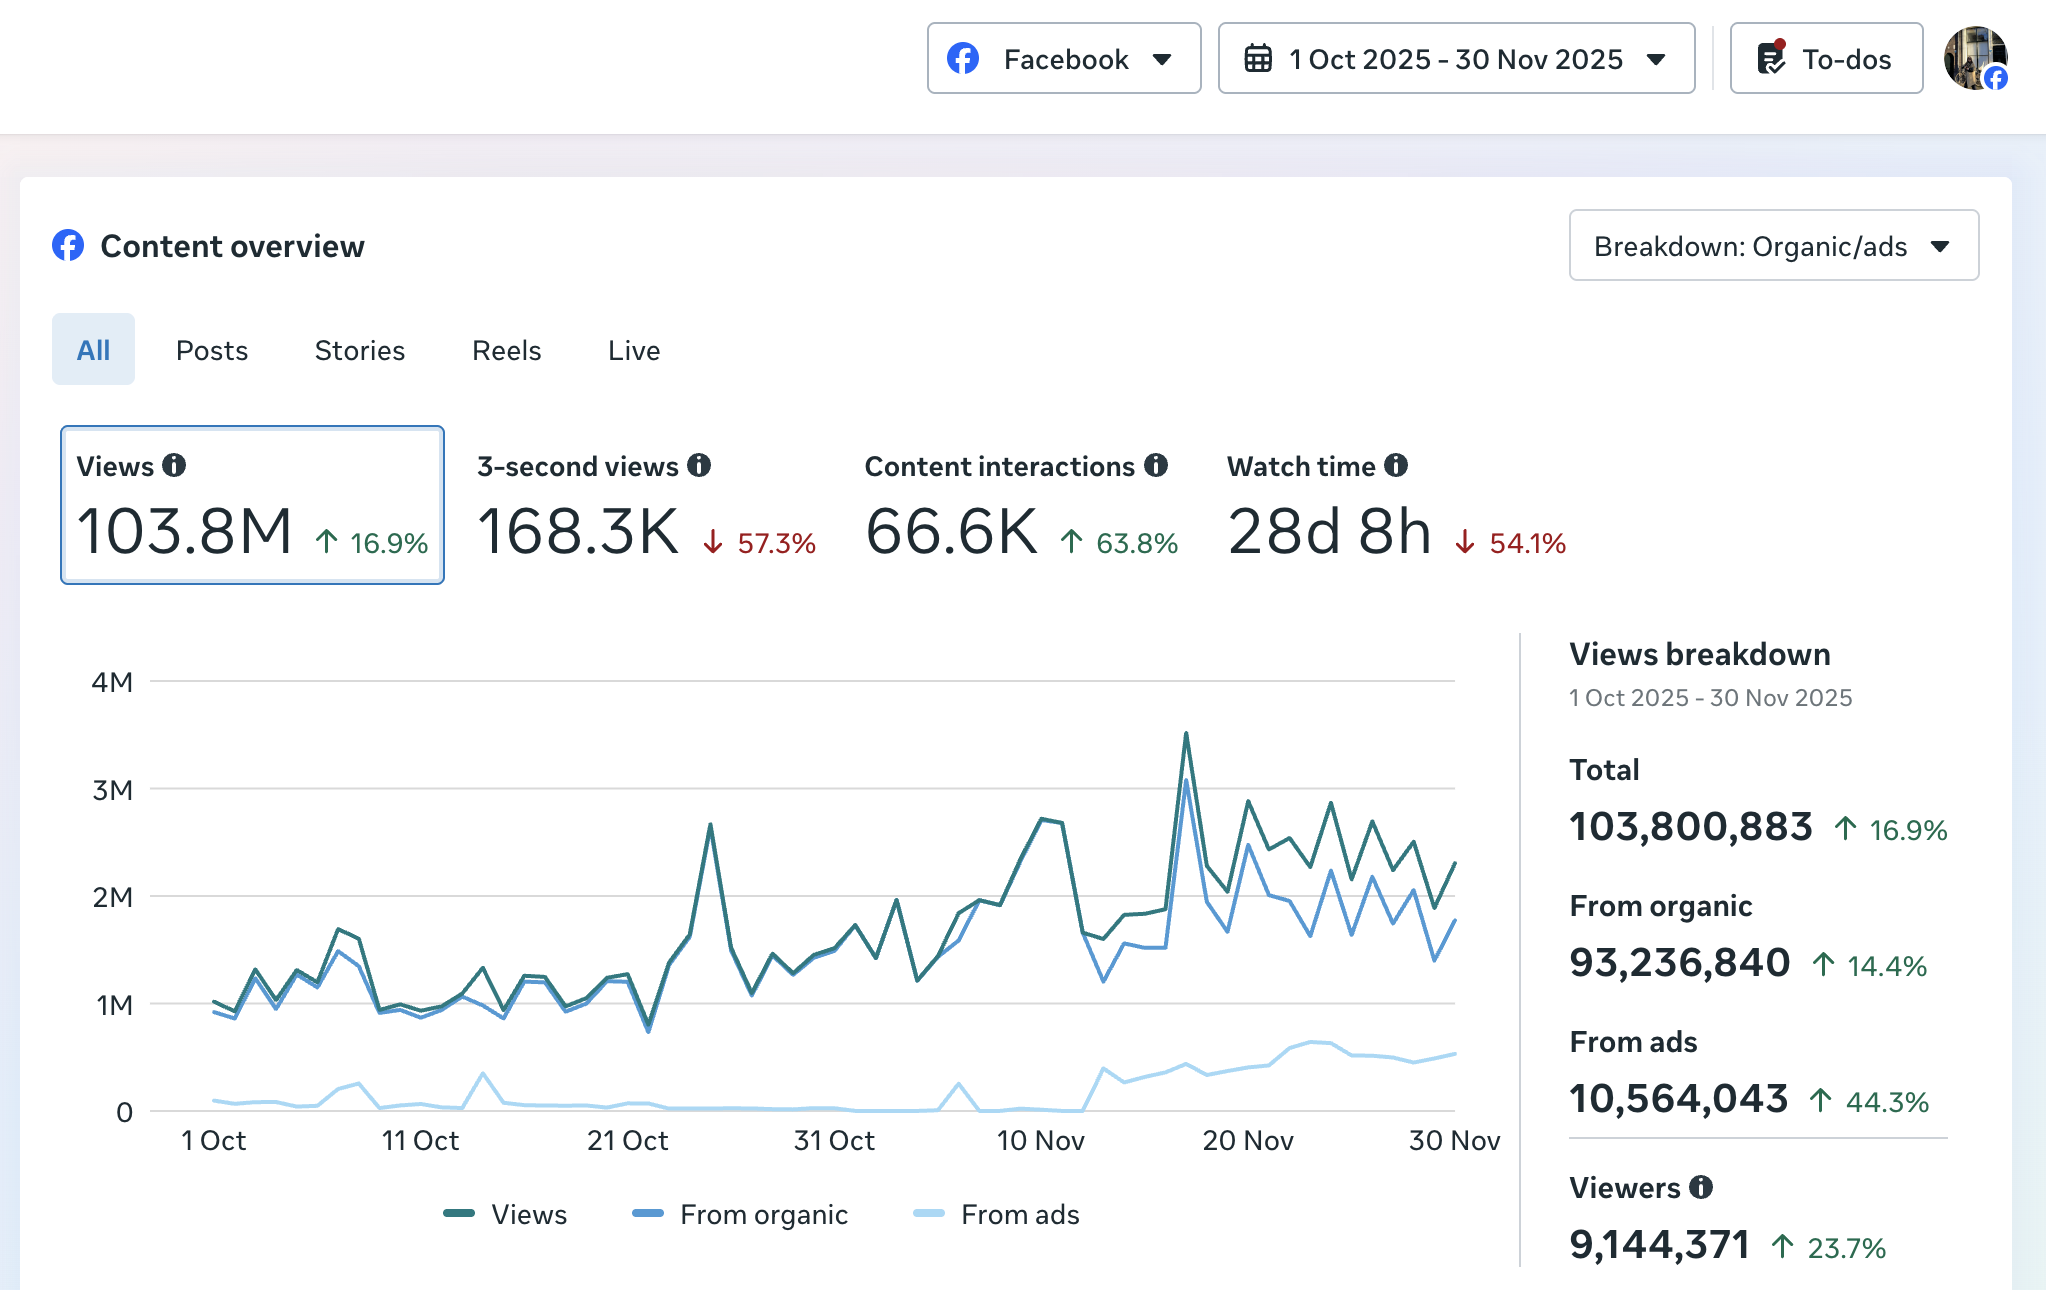Click the highest views peak on the chart

click(1186, 734)
